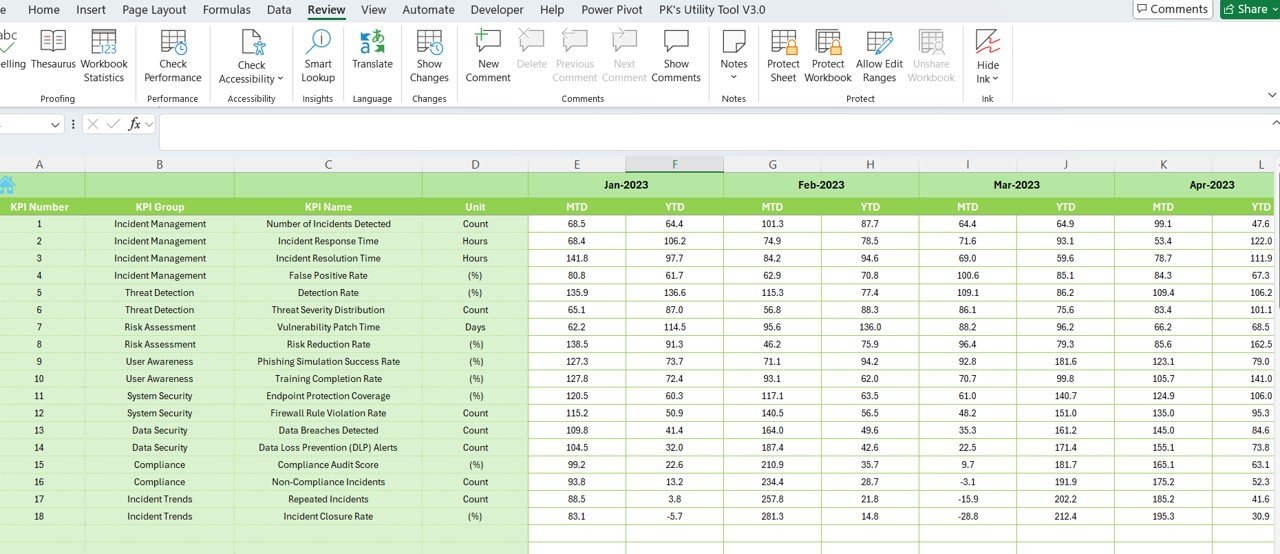Click Protect Sheet
Image resolution: width=1280 pixels, height=554 pixels.
(783, 56)
